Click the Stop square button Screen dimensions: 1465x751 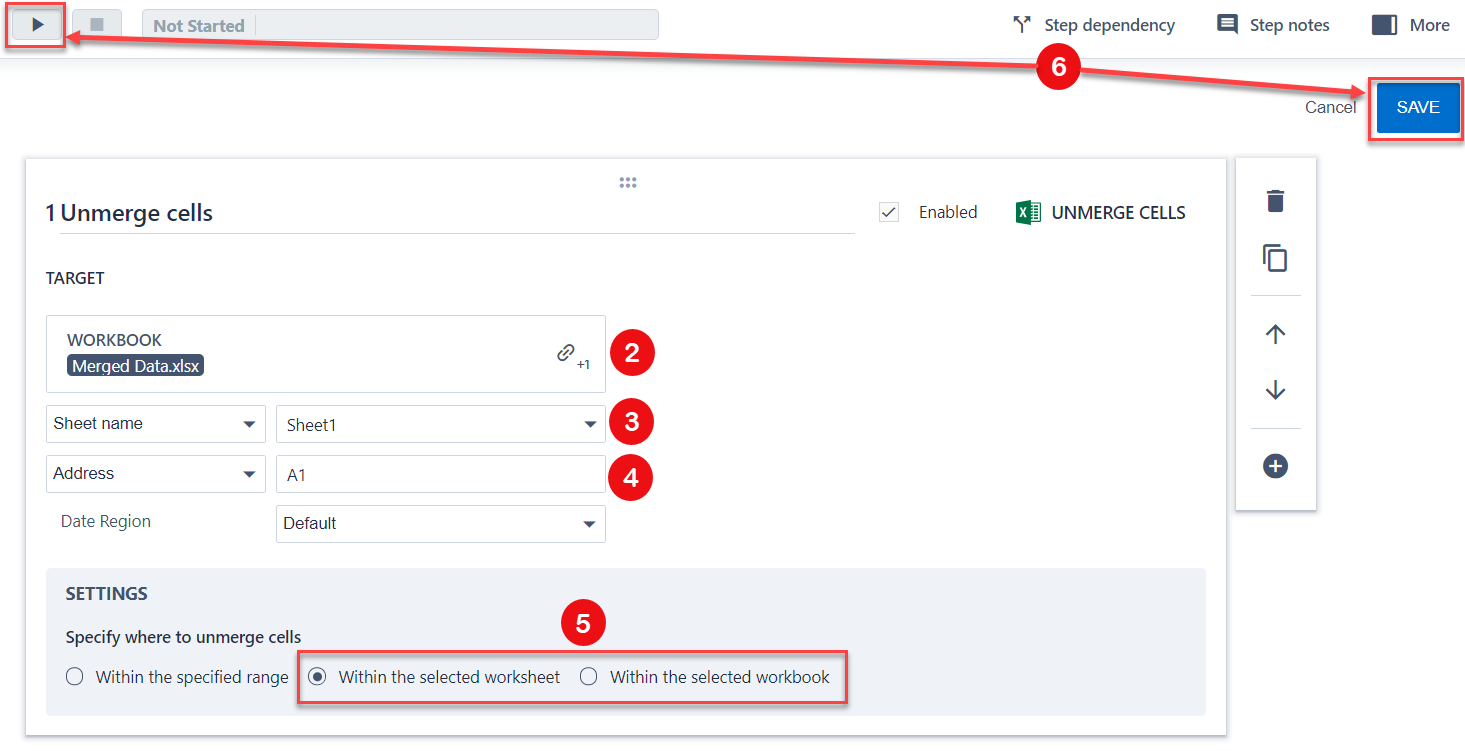pyautogui.click(x=97, y=25)
